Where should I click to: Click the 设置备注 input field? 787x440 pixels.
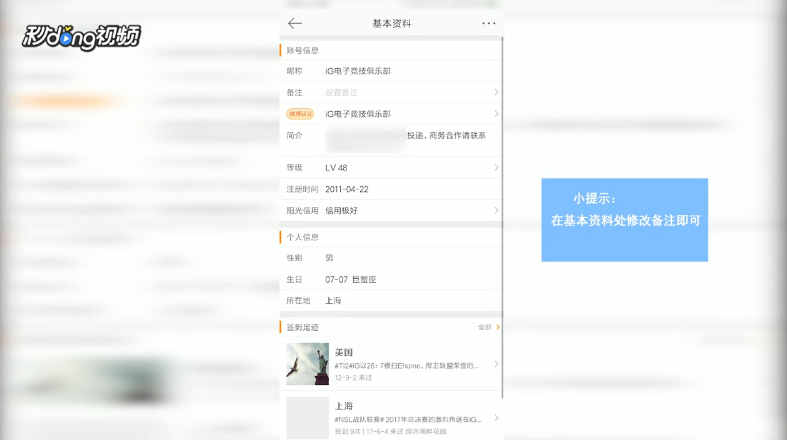341,92
